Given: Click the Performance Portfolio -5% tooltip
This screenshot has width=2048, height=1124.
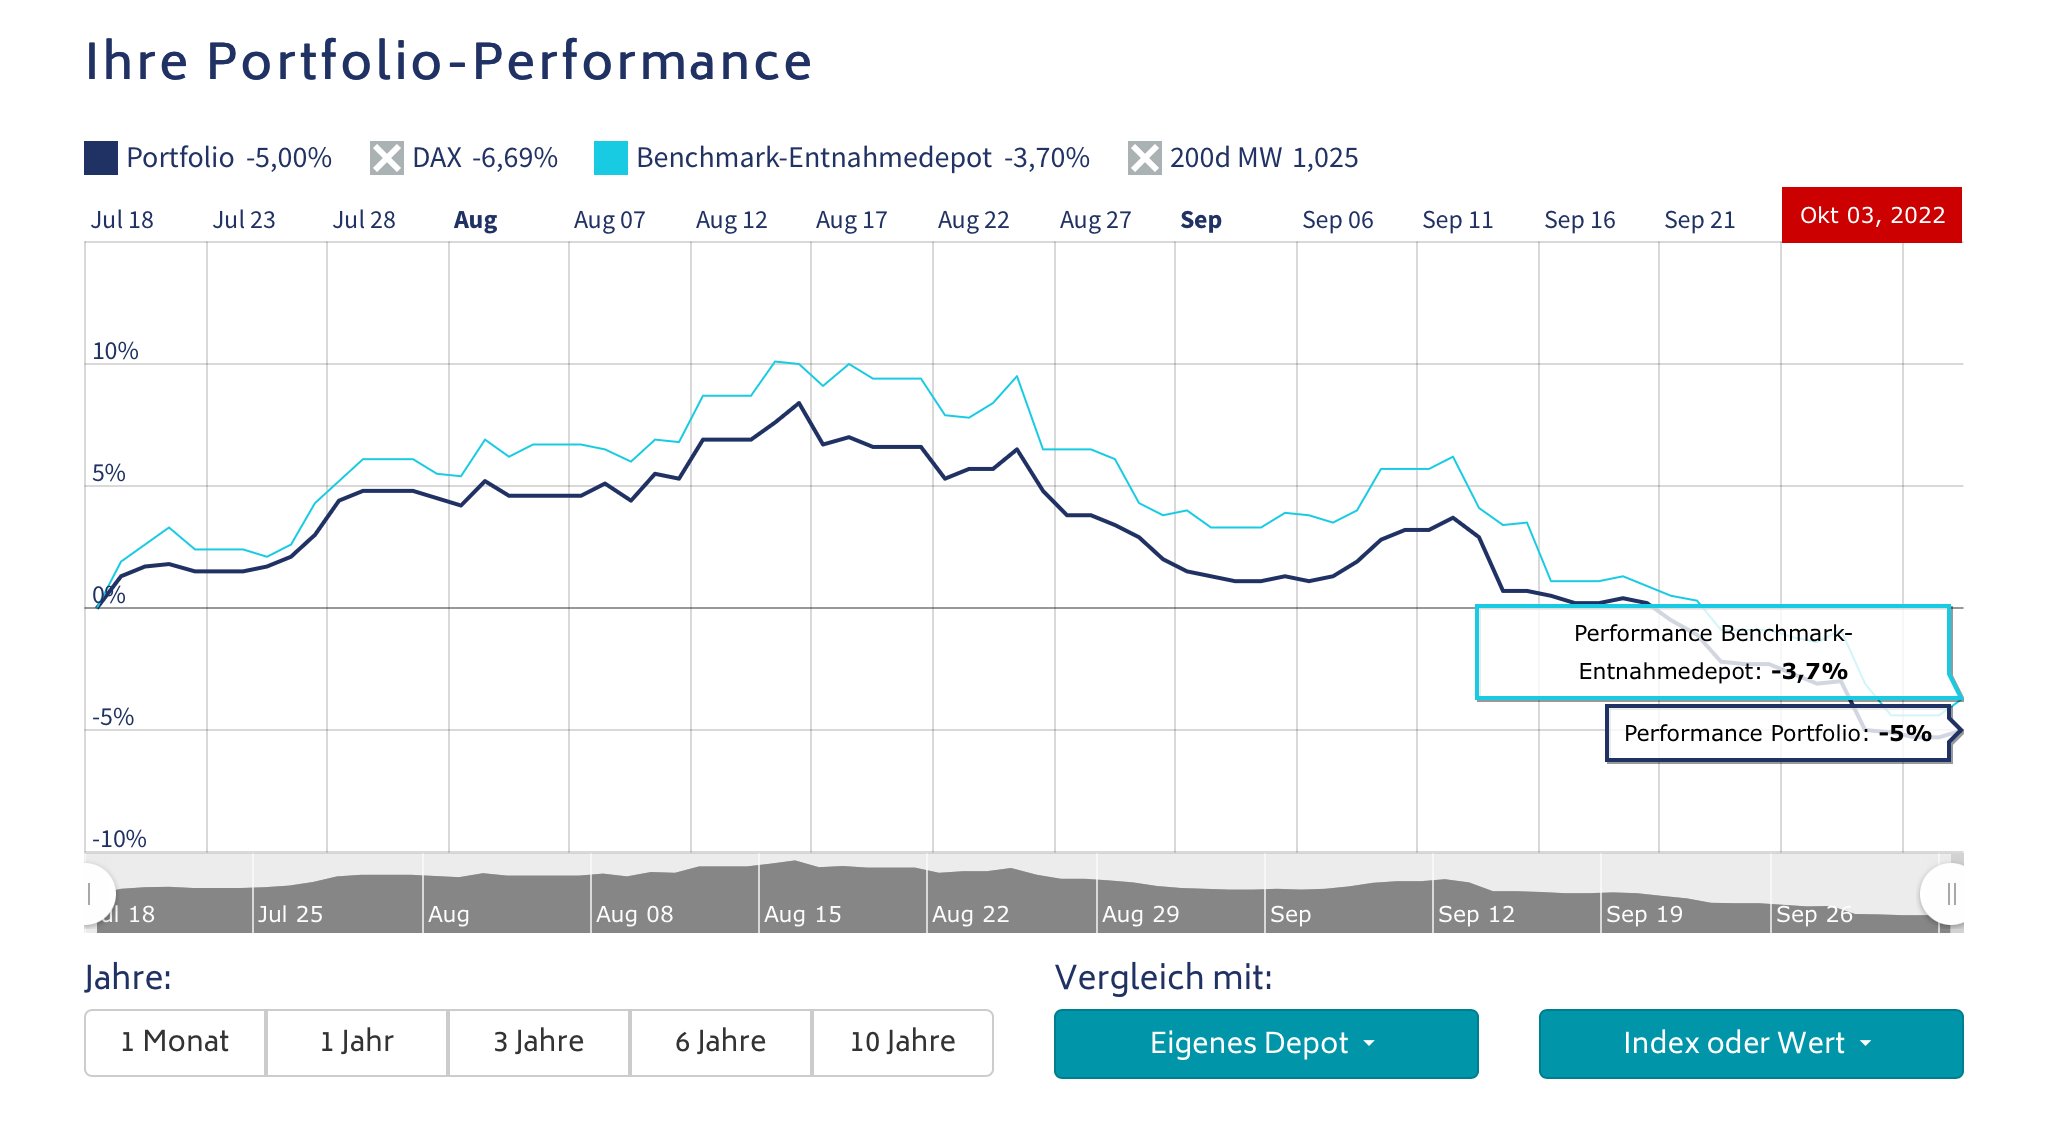Looking at the screenshot, I should click(1777, 734).
